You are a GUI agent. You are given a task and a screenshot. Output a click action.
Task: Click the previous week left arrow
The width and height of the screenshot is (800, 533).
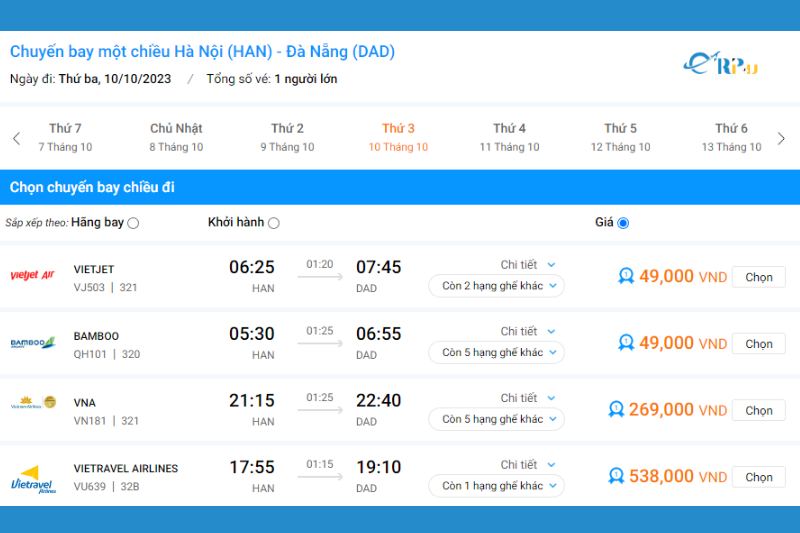coord(17,138)
